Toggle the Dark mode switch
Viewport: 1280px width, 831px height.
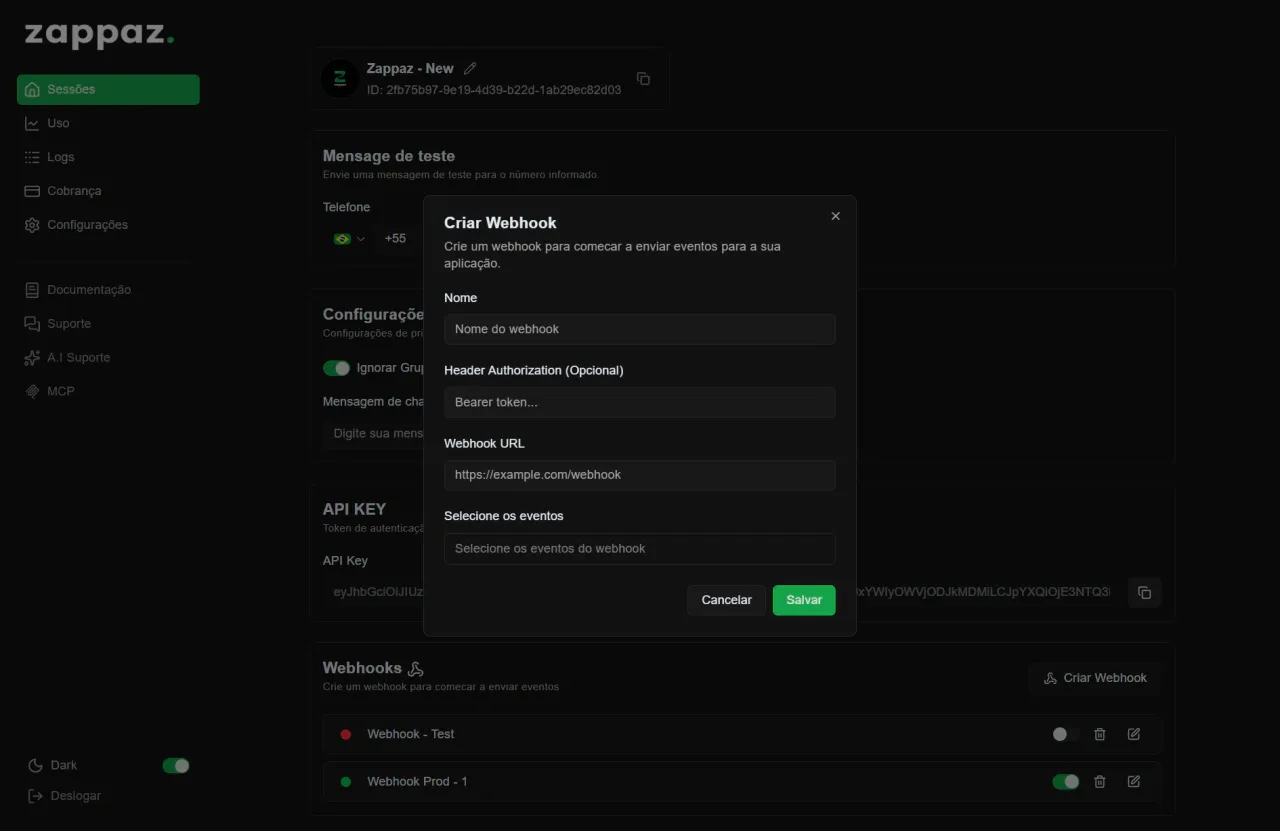tap(176, 766)
